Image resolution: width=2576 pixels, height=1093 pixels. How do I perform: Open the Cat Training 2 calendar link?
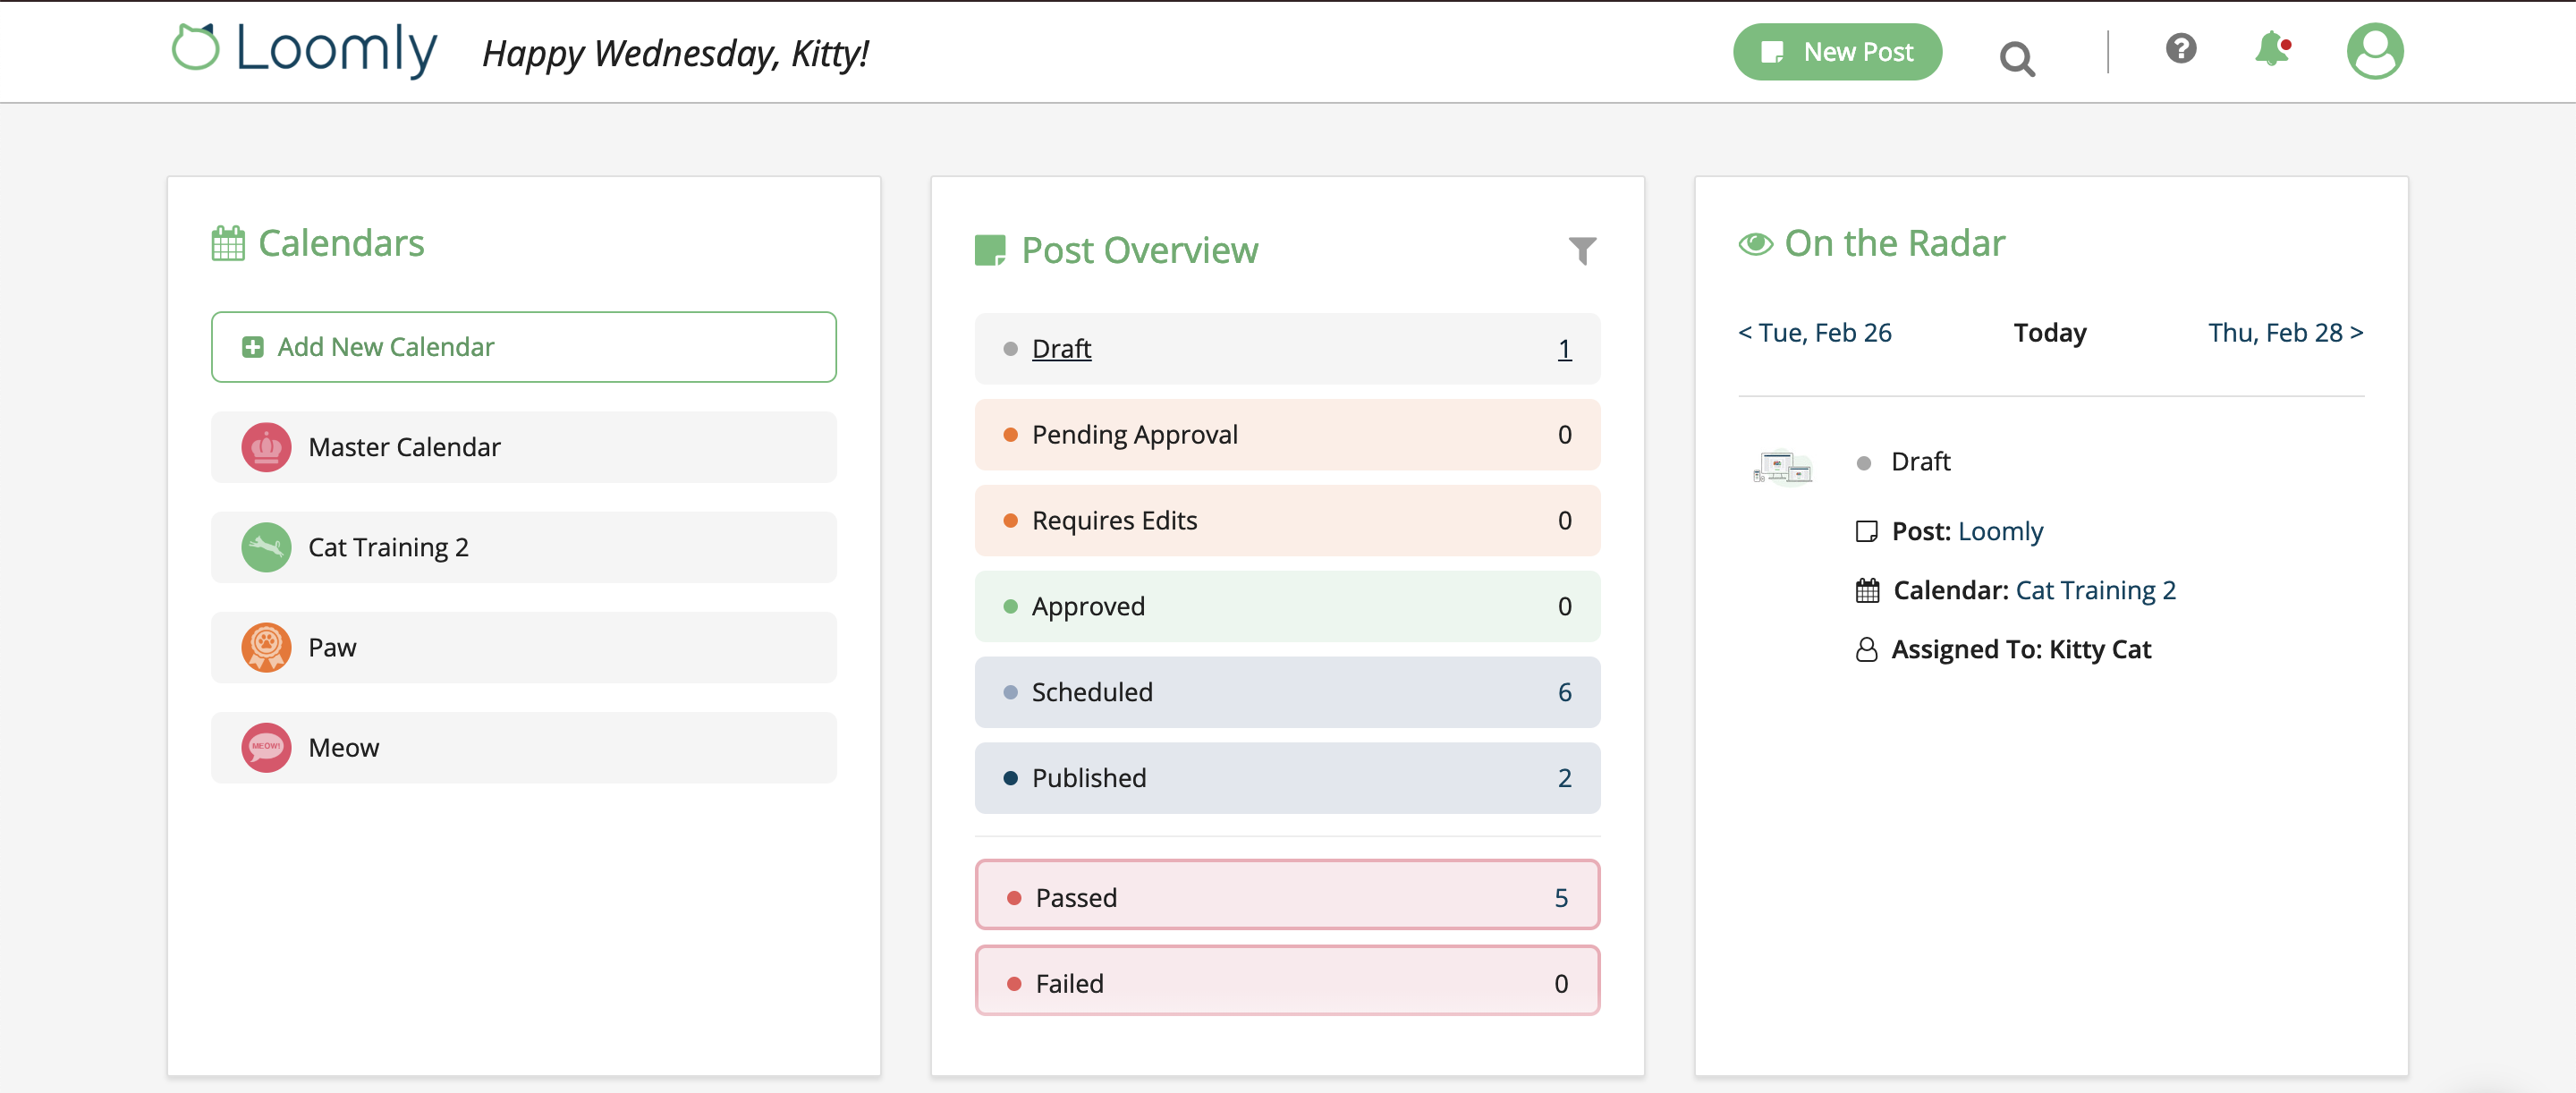point(2096,590)
